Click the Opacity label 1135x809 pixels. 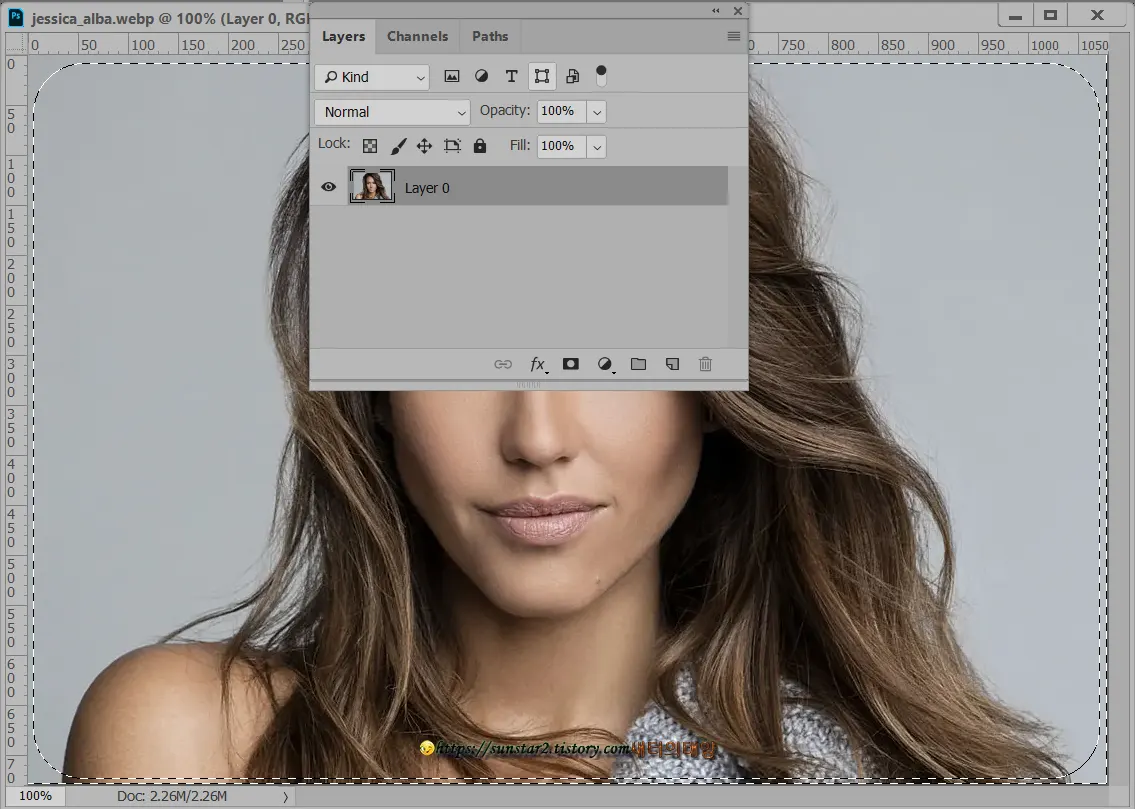click(505, 111)
